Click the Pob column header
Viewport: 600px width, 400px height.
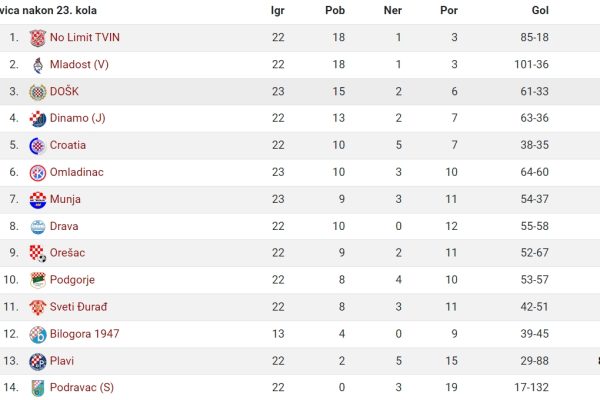pyautogui.click(x=335, y=10)
